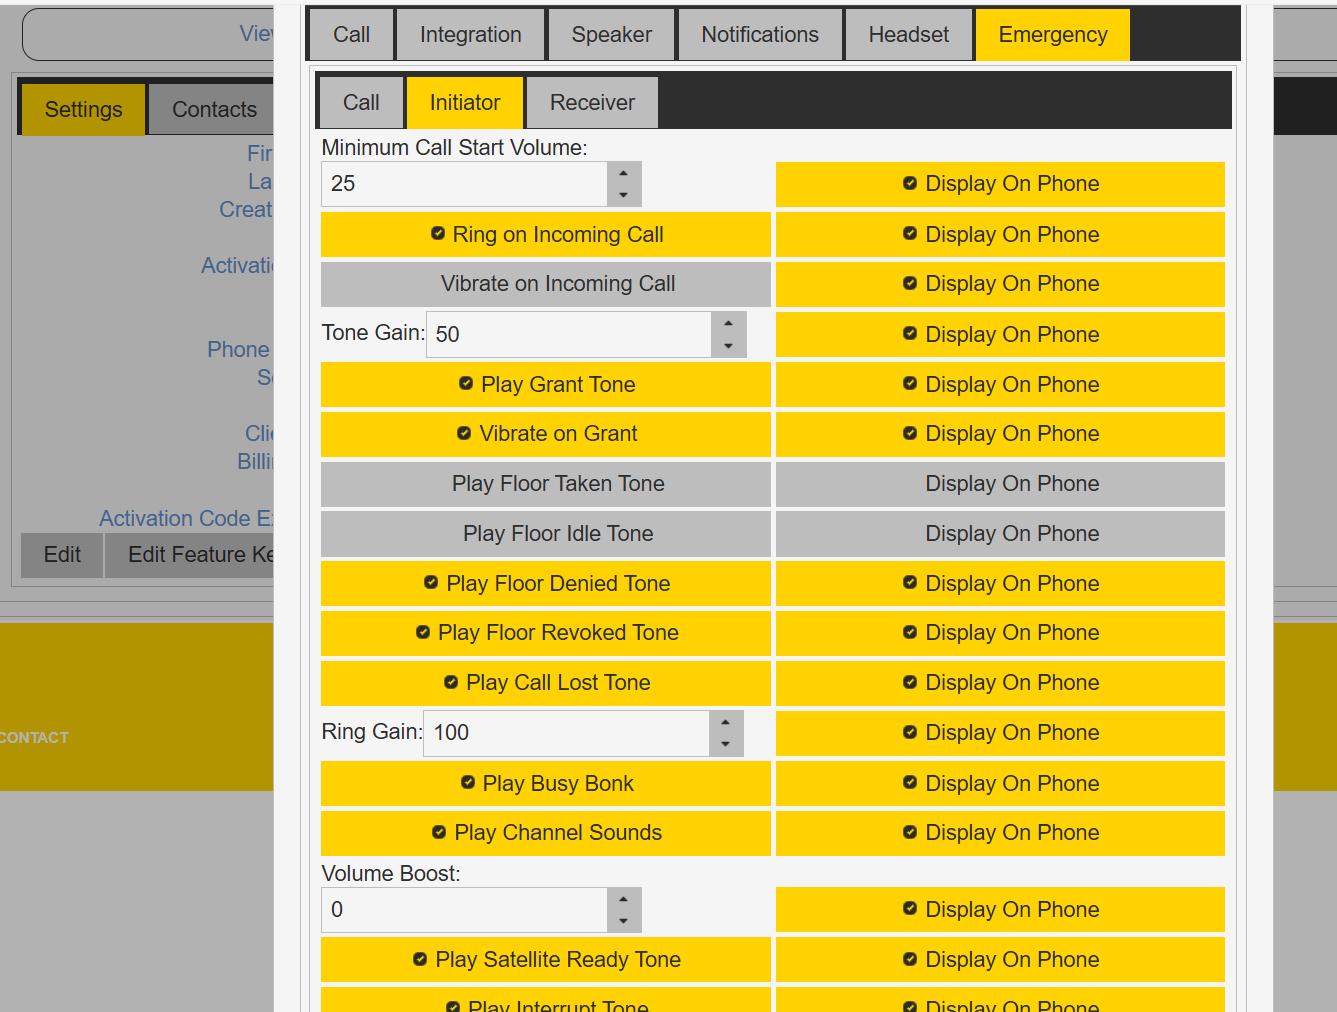Switch to the Receiver sub-tab
This screenshot has height=1012, width=1337.
[592, 103]
